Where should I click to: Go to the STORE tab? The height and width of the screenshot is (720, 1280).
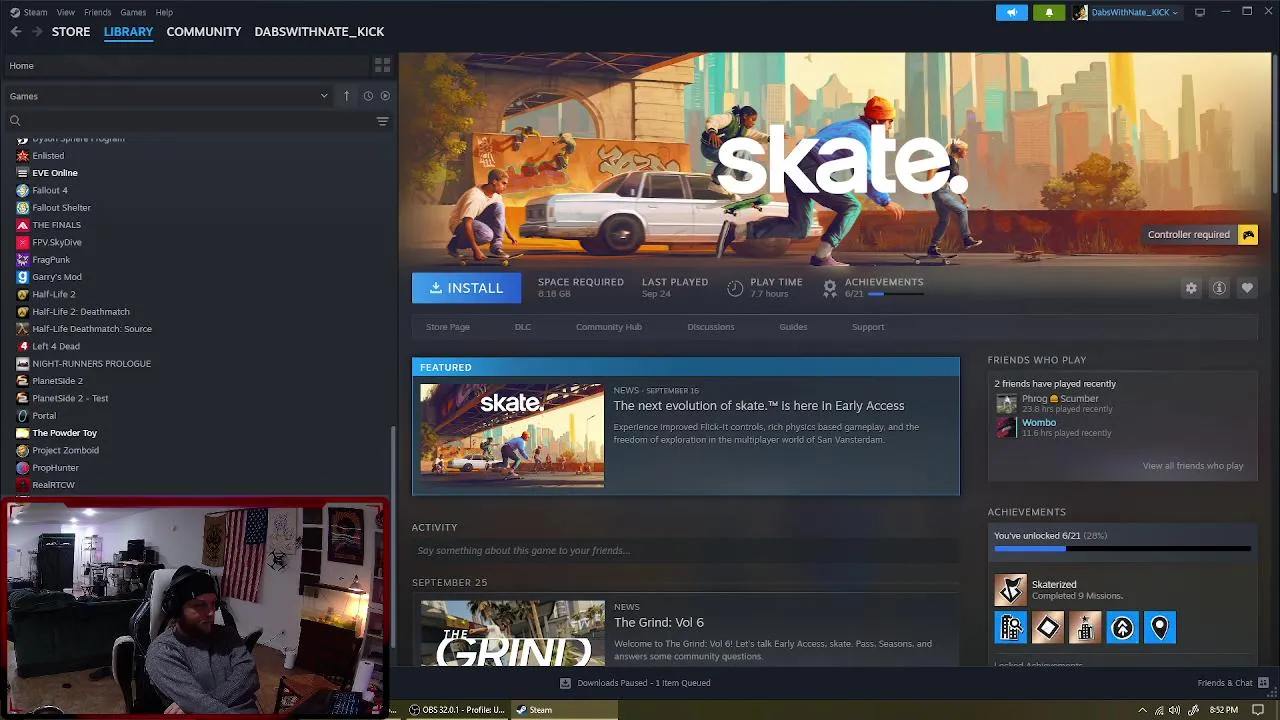coord(71,32)
